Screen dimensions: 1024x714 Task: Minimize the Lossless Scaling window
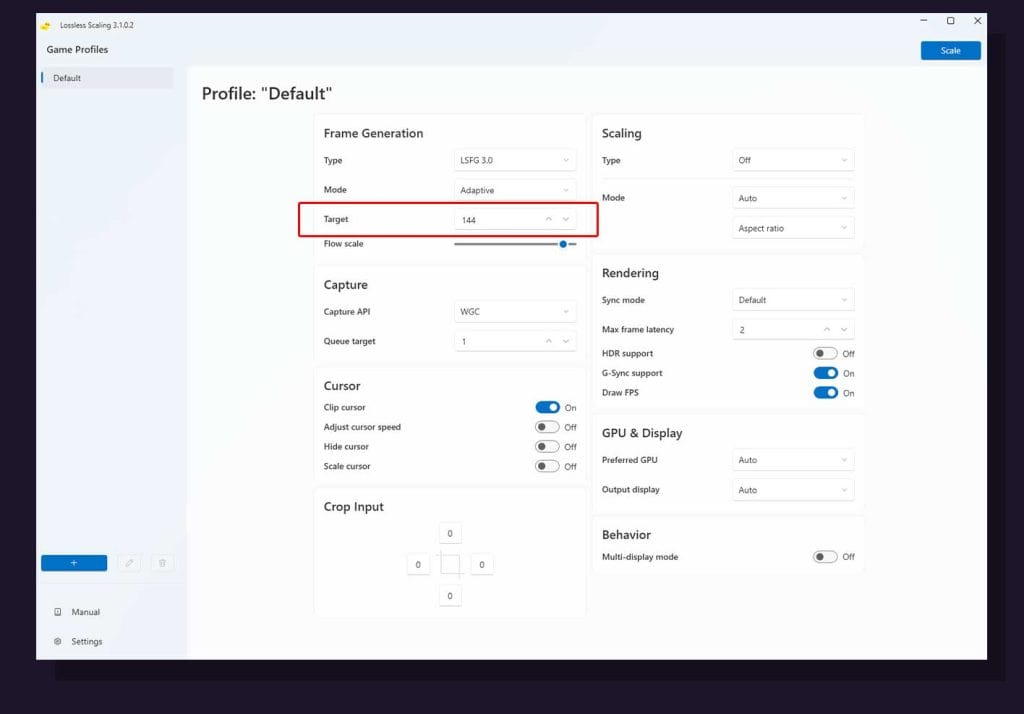coord(923,21)
